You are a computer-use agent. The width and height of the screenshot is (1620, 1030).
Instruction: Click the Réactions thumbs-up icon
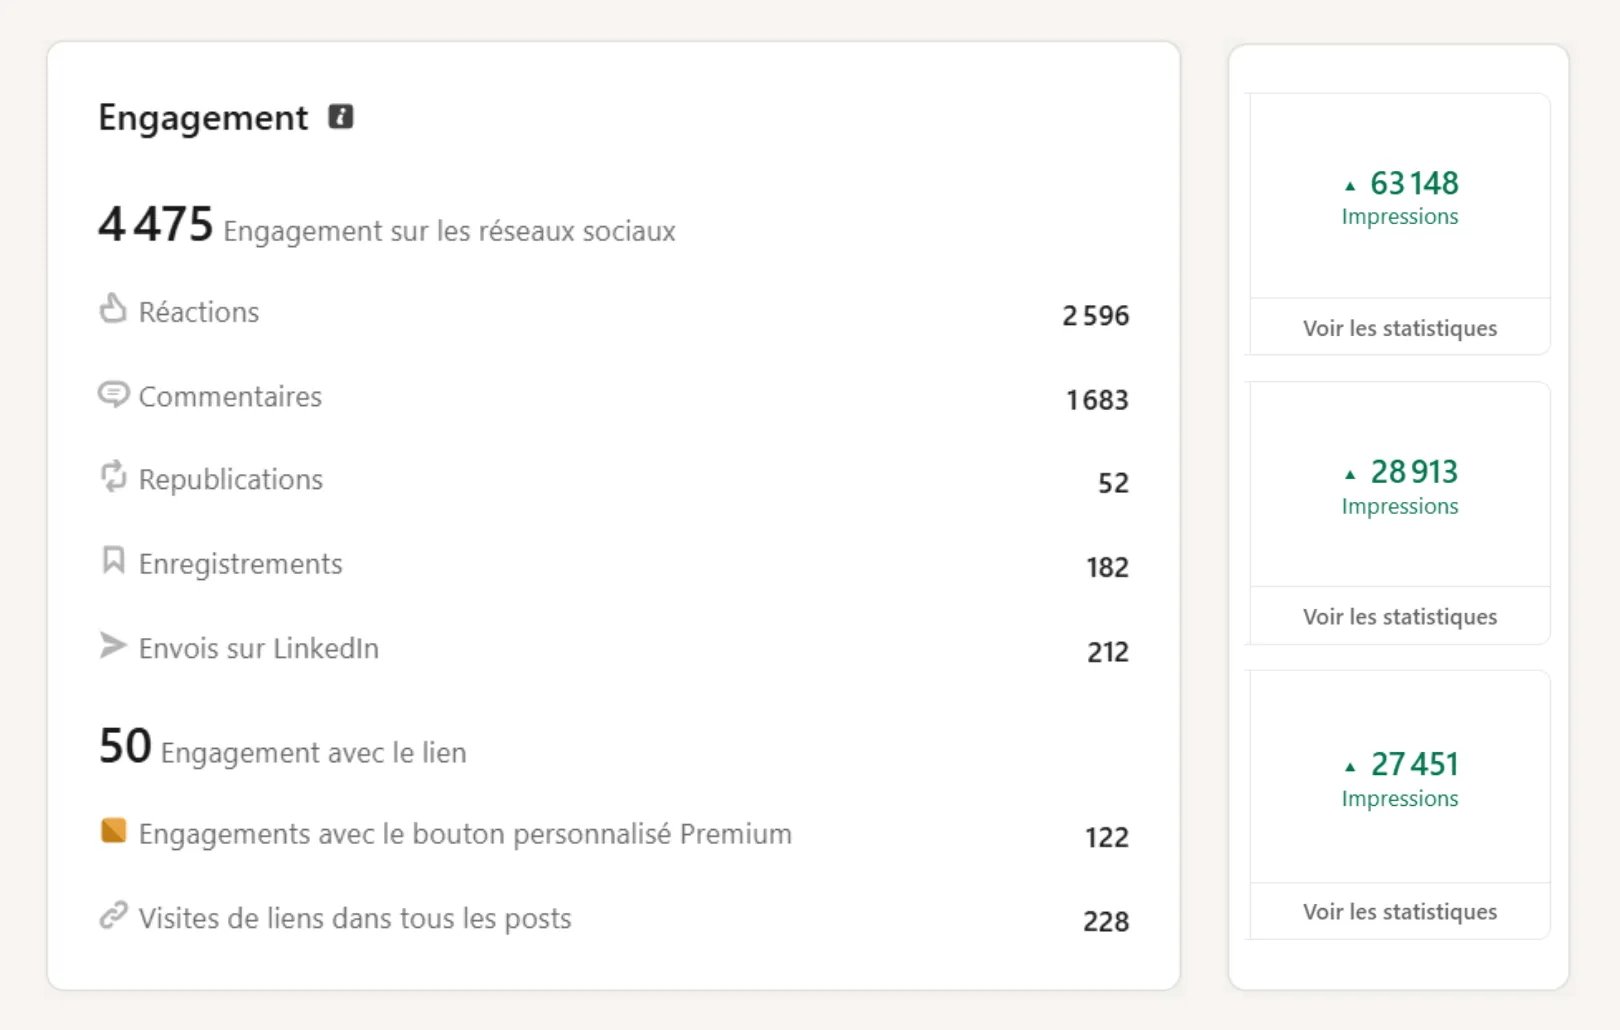(113, 308)
